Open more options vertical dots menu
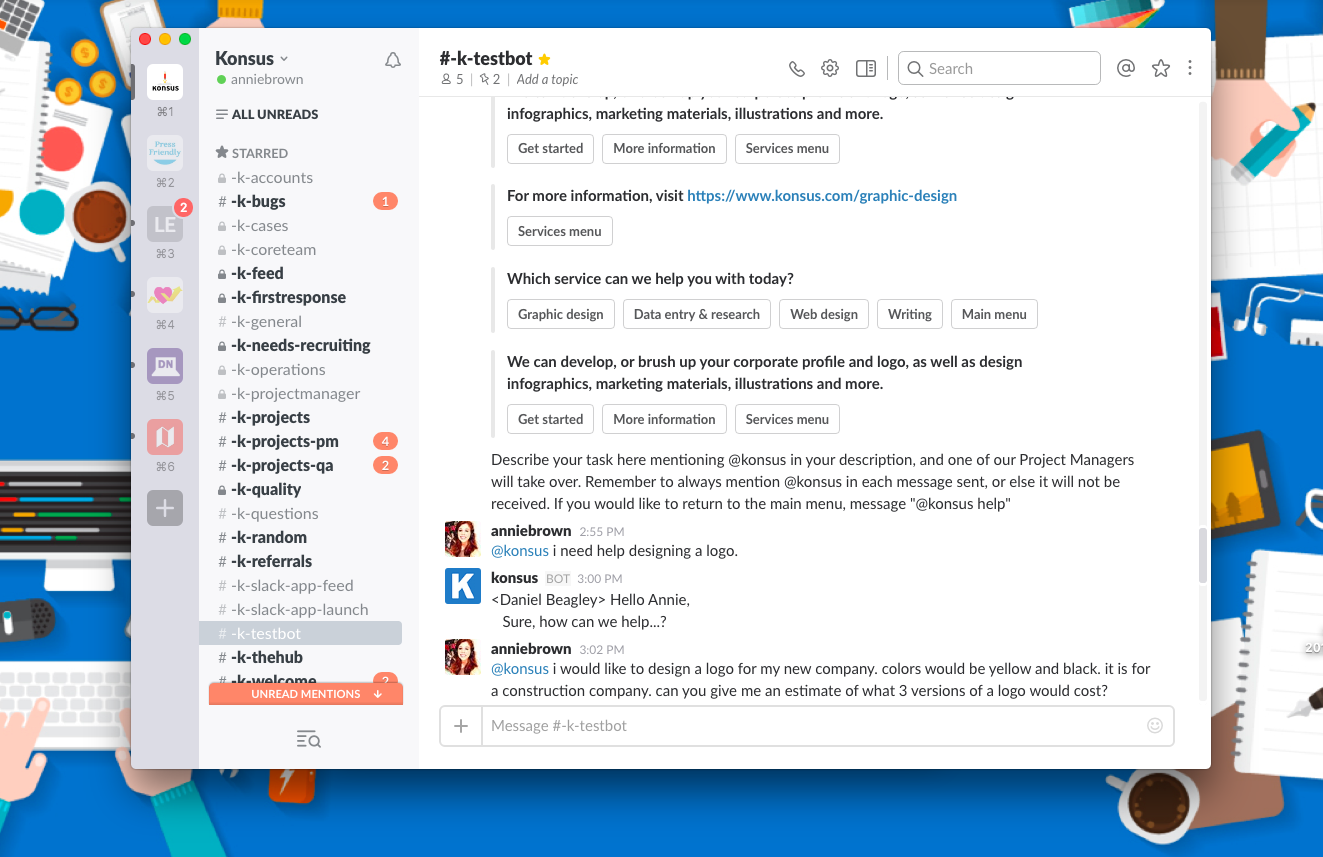 1190,68
